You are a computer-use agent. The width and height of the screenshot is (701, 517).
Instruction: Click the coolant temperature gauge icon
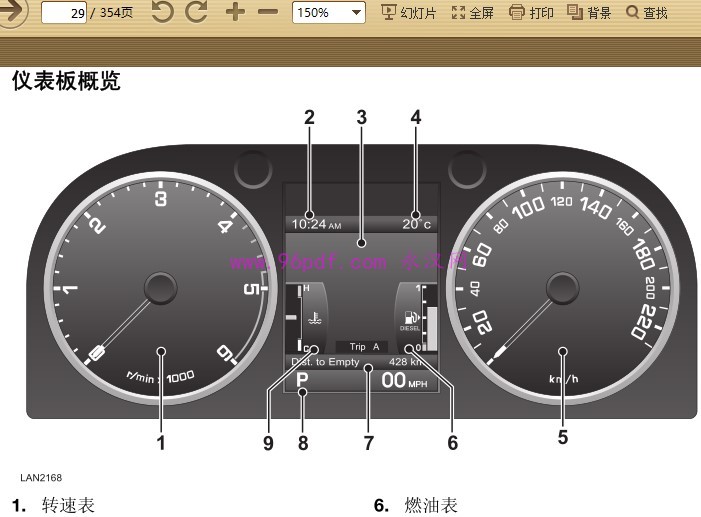316,318
